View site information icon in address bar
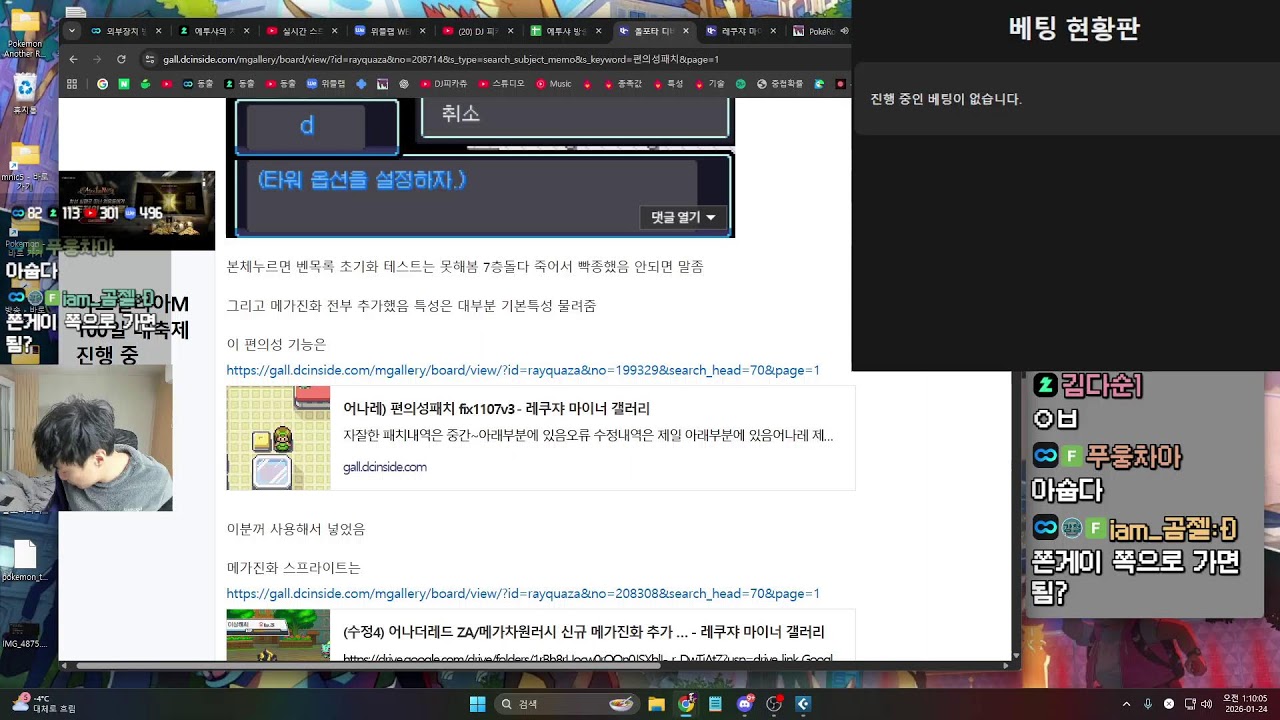 (151, 59)
